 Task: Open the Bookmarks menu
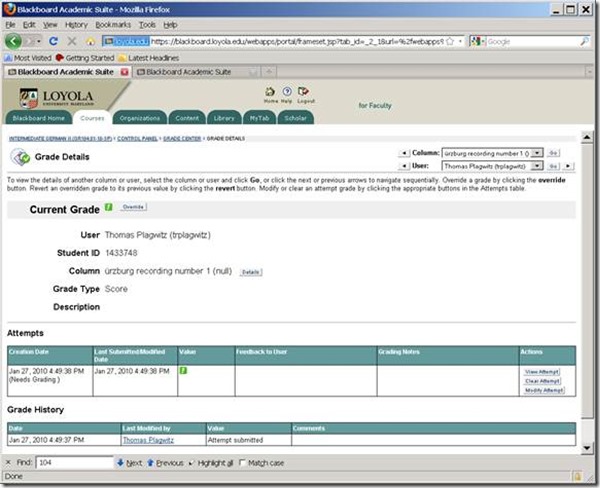click(x=113, y=24)
